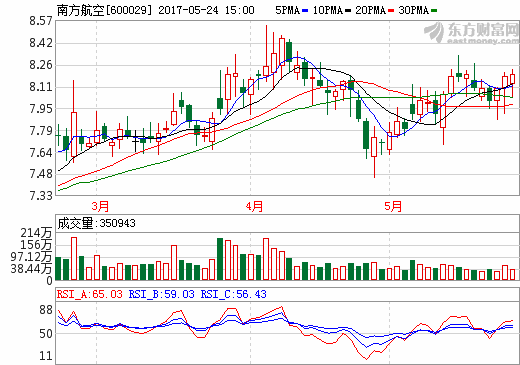Click the red 20PMA legend color marker

[x=391, y=11]
